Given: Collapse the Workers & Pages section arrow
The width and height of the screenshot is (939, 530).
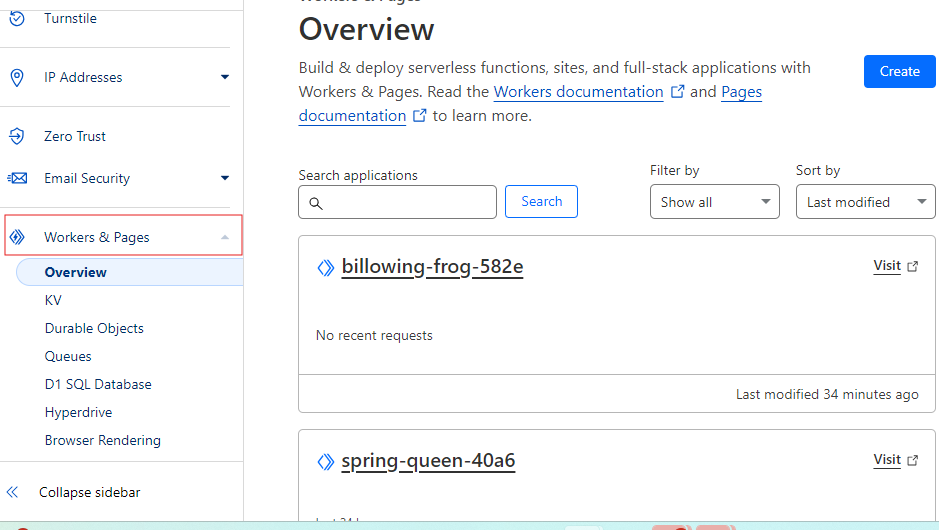Looking at the screenshot, I should [225, 237].
